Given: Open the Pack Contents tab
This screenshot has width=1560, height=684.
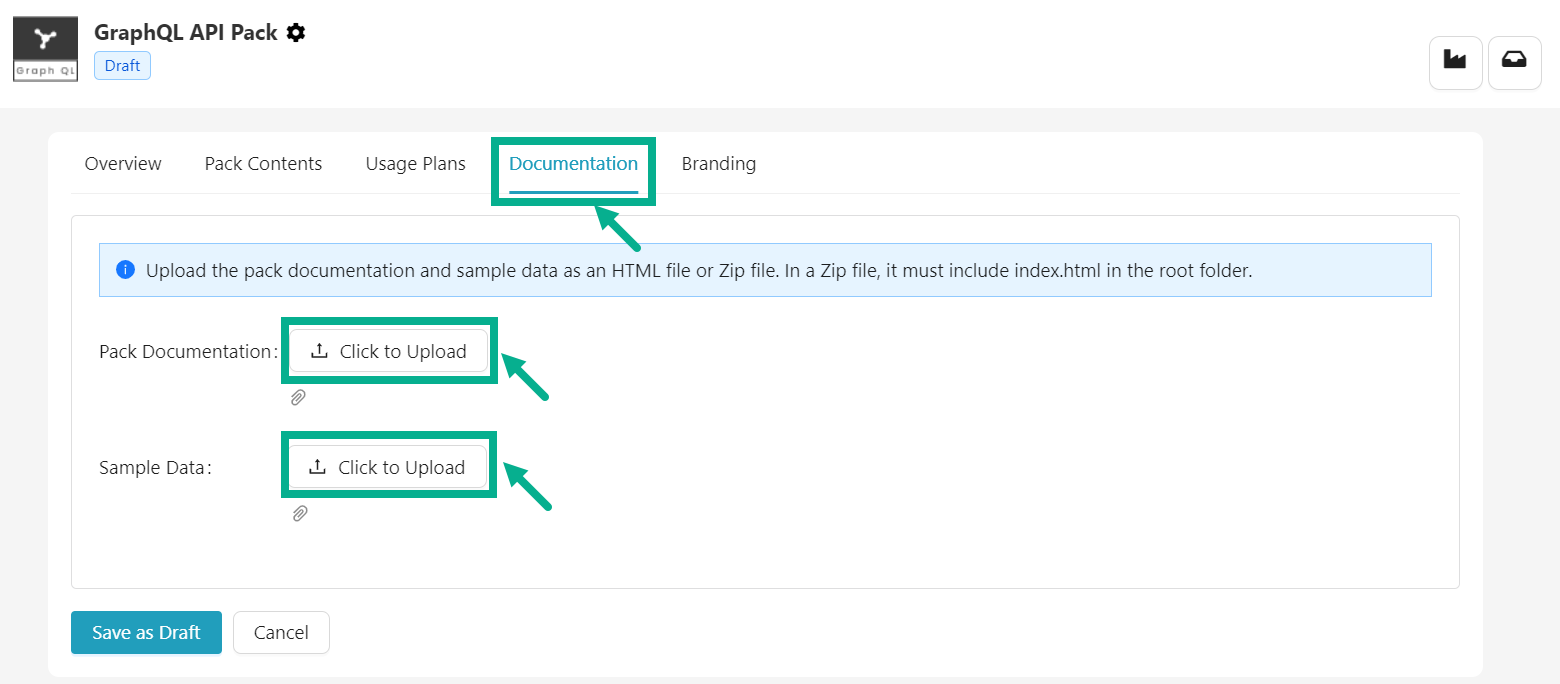Looking at the screenshot, I should (263, 163).
